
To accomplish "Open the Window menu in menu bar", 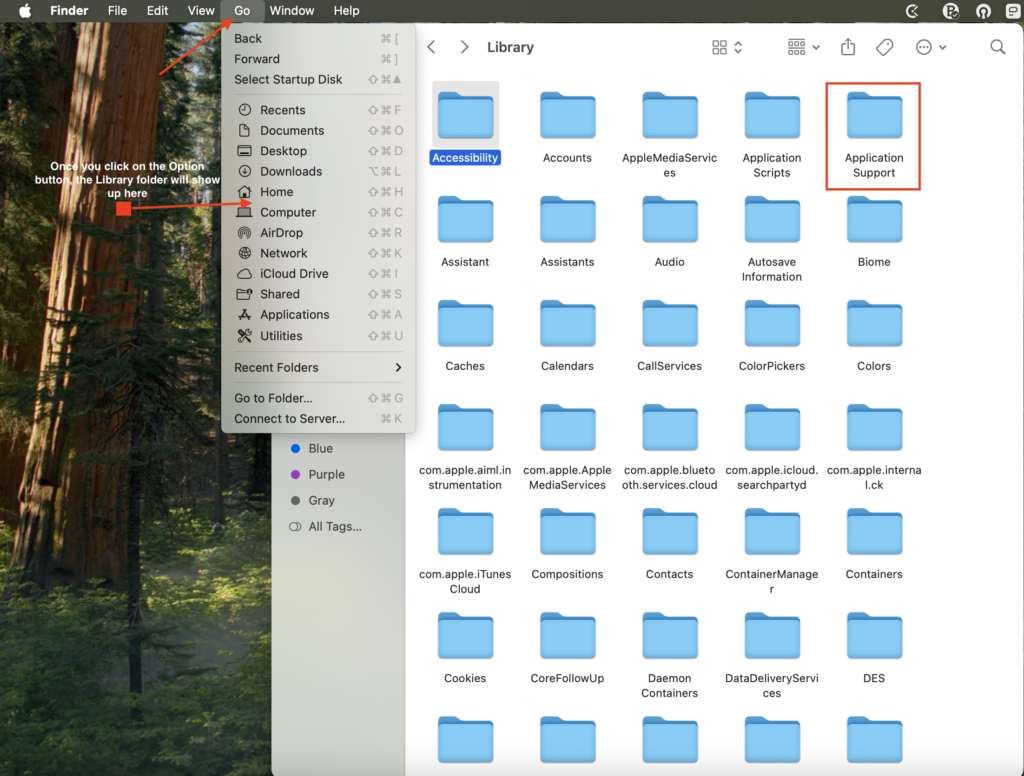I will pos(292,11).
